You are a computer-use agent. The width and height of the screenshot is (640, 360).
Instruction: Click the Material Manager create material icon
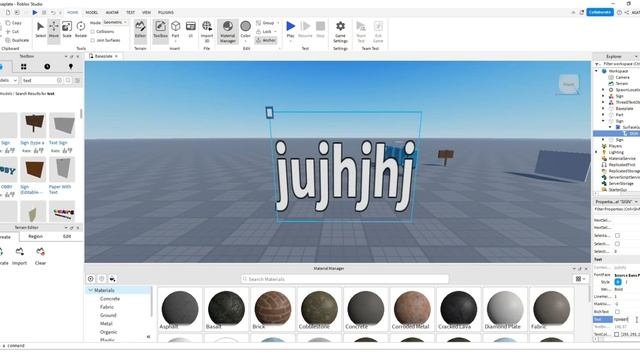click(x=91, y=279)
